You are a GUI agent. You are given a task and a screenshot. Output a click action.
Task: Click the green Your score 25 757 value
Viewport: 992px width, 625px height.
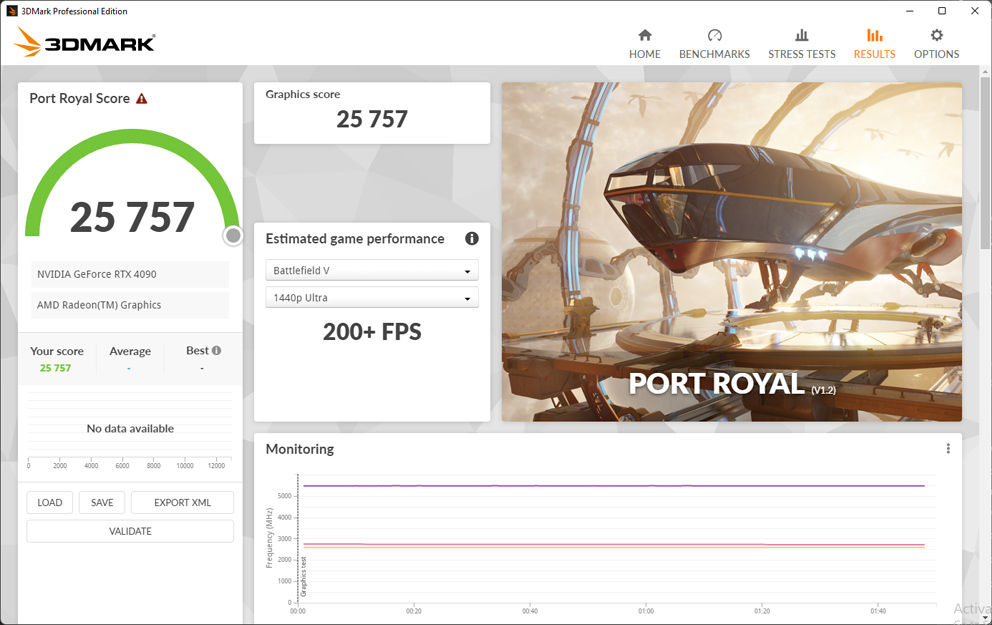[56, 368]
